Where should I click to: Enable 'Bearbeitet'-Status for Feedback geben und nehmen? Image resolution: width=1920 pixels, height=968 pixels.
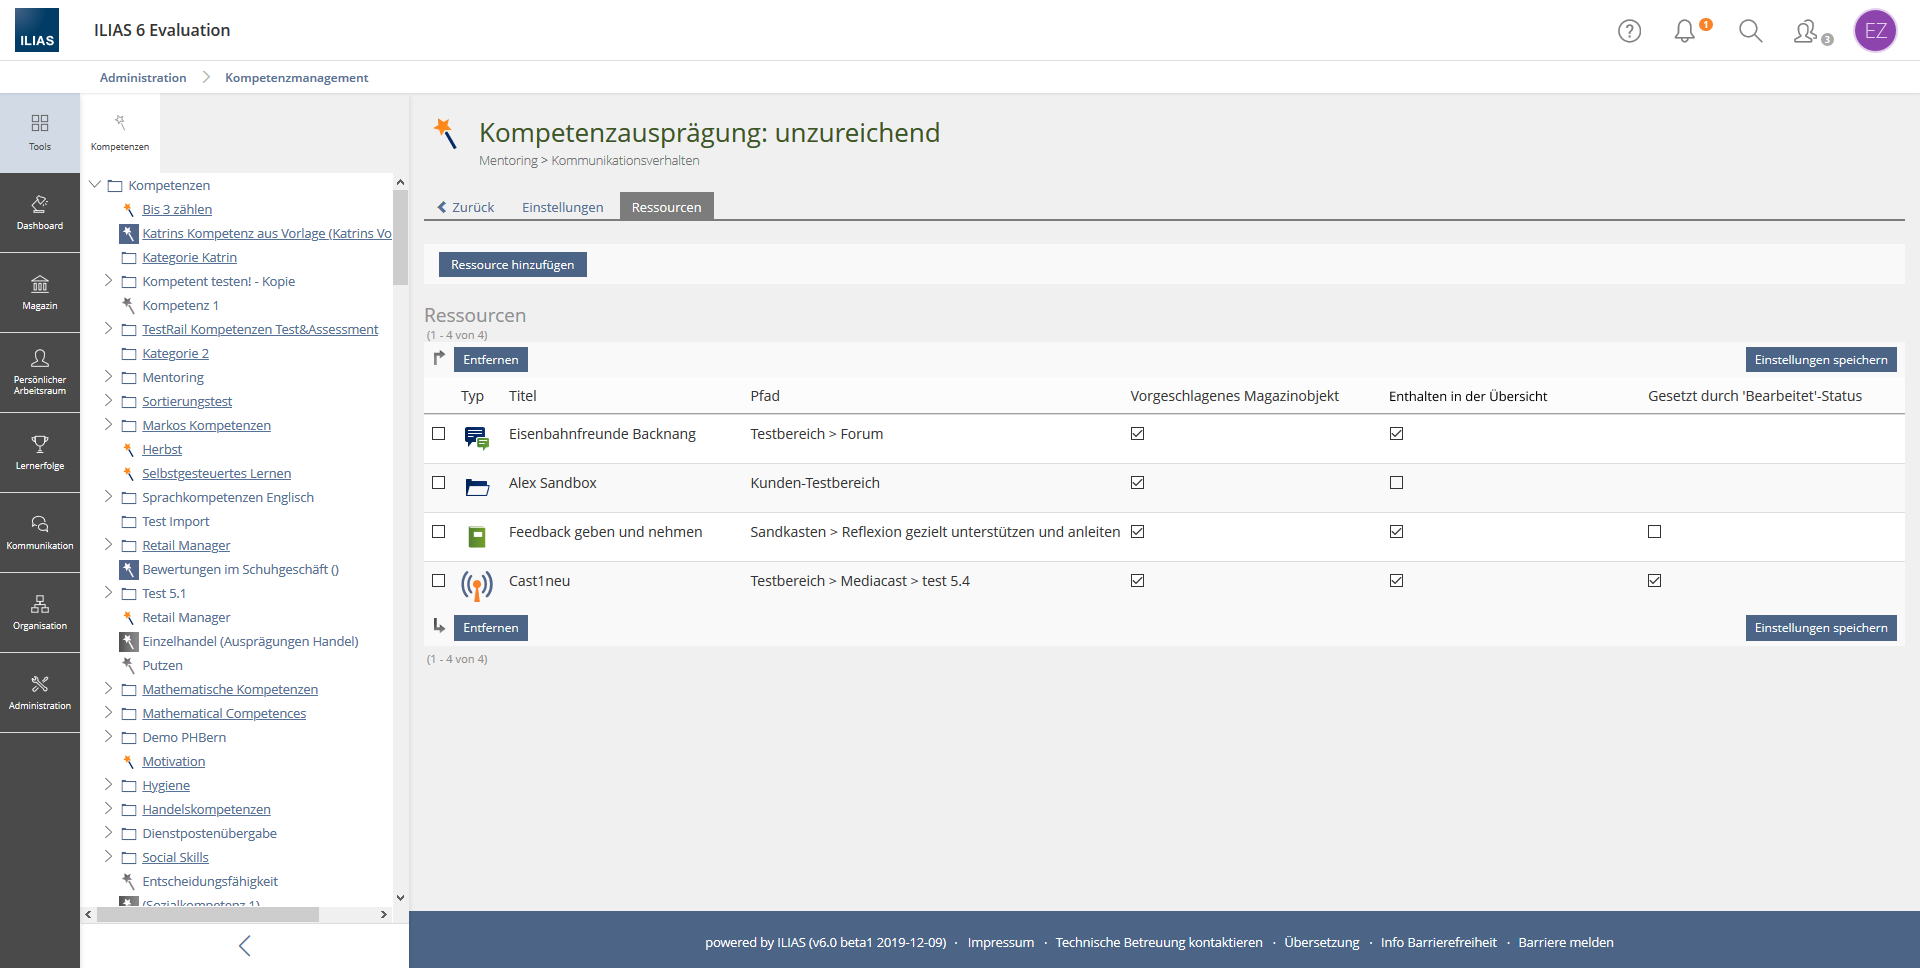1654,532
